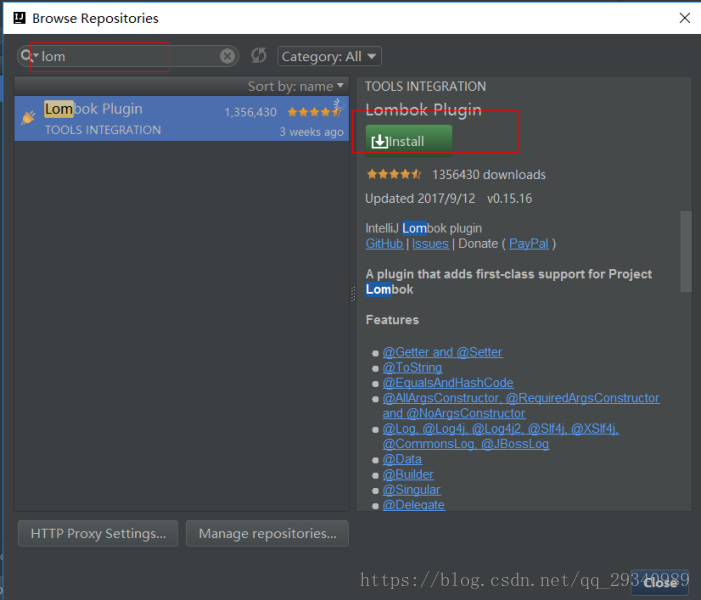The width and height of the screenshot is (701, 600).
Task: Install the Lombok Plugin
Action: tap(409, 141)
